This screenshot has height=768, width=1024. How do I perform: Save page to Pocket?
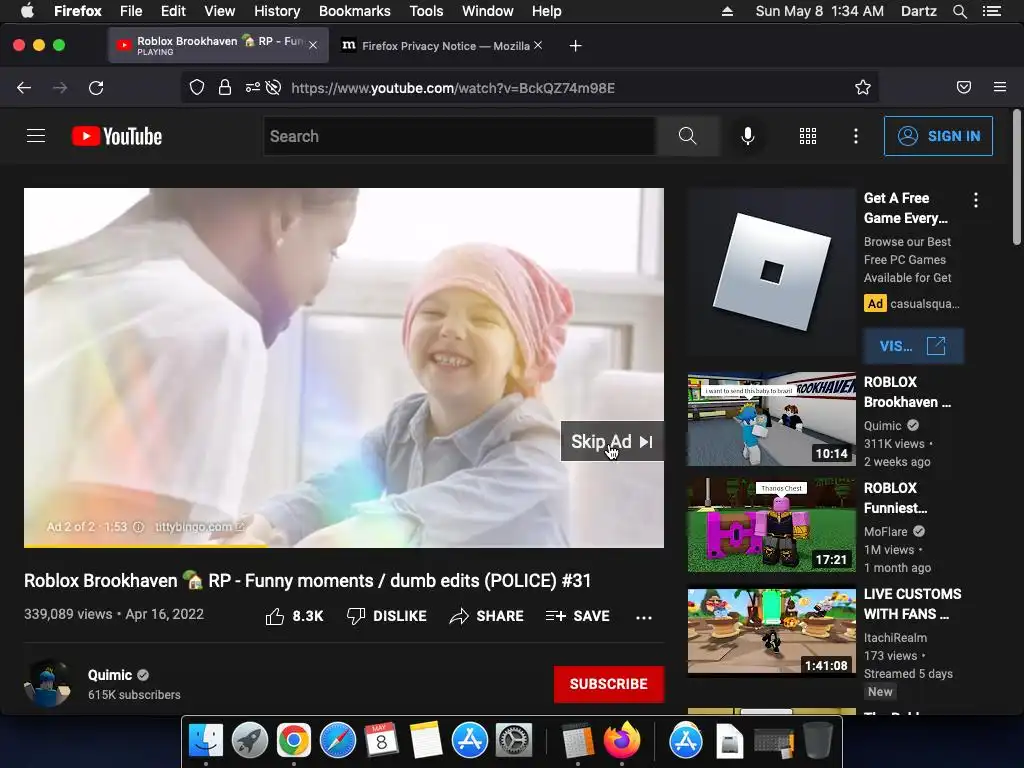[x=964, y=88]
